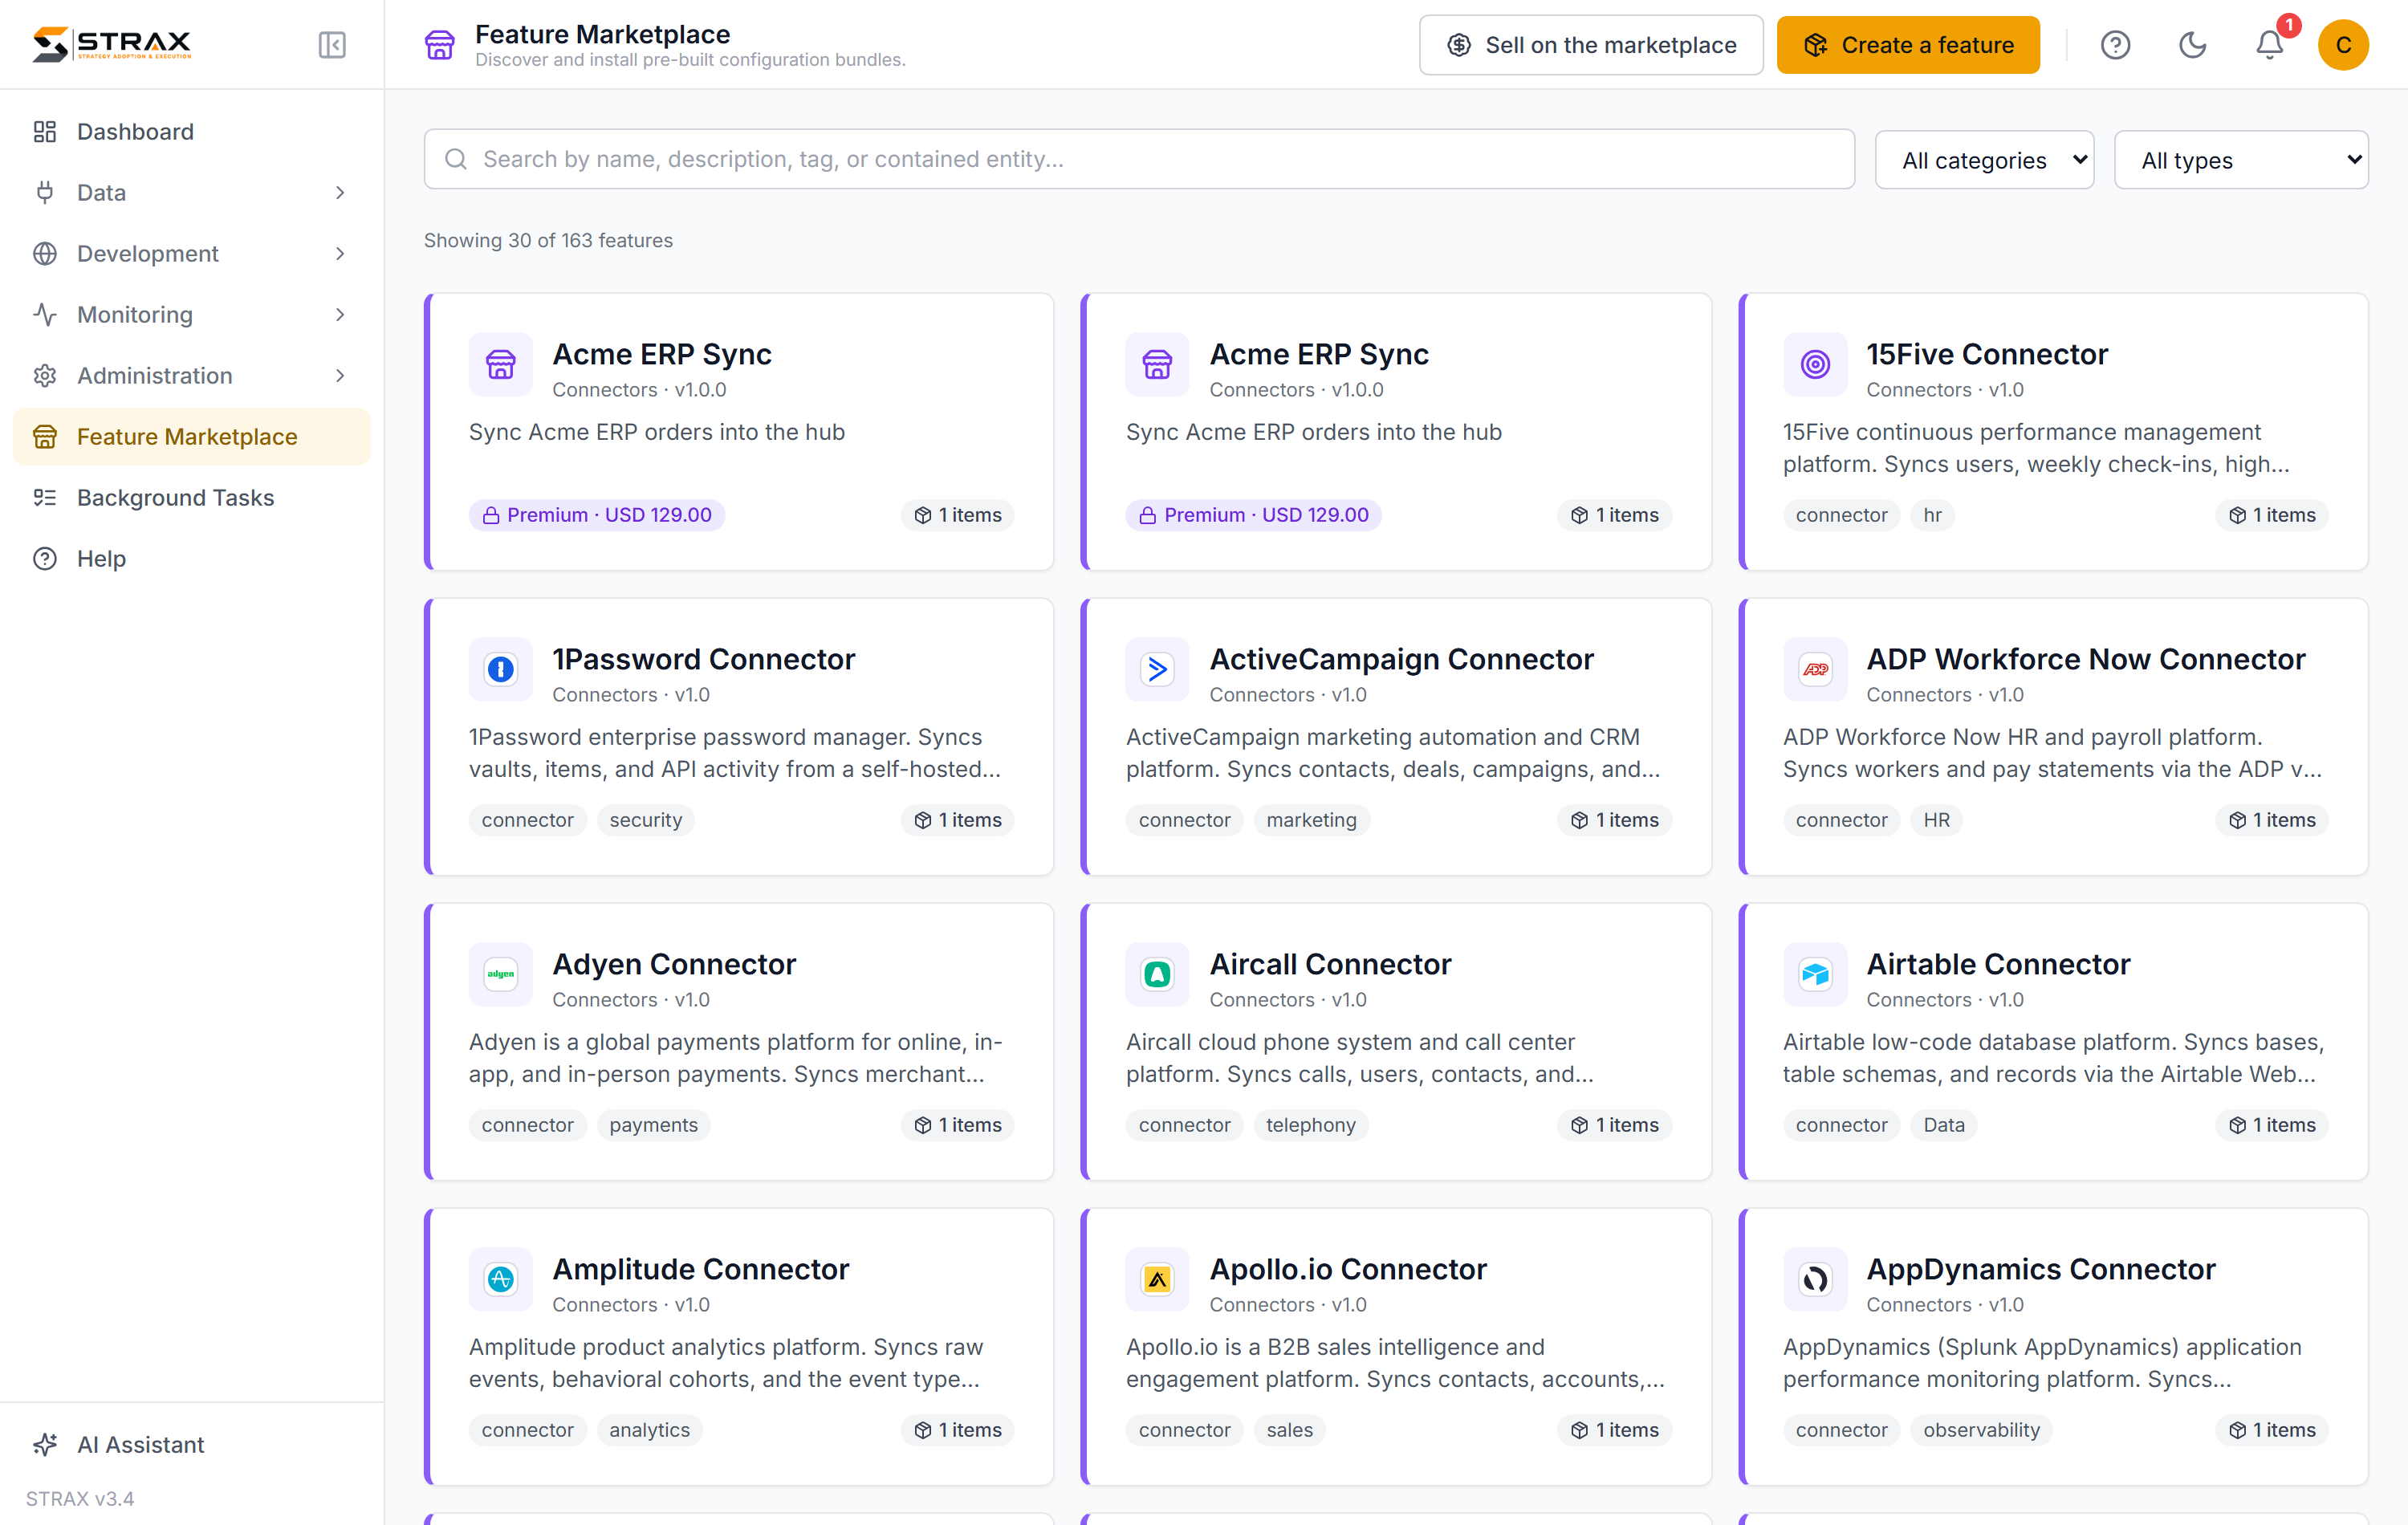Click the search magnifier icon

tap(456, 159)
